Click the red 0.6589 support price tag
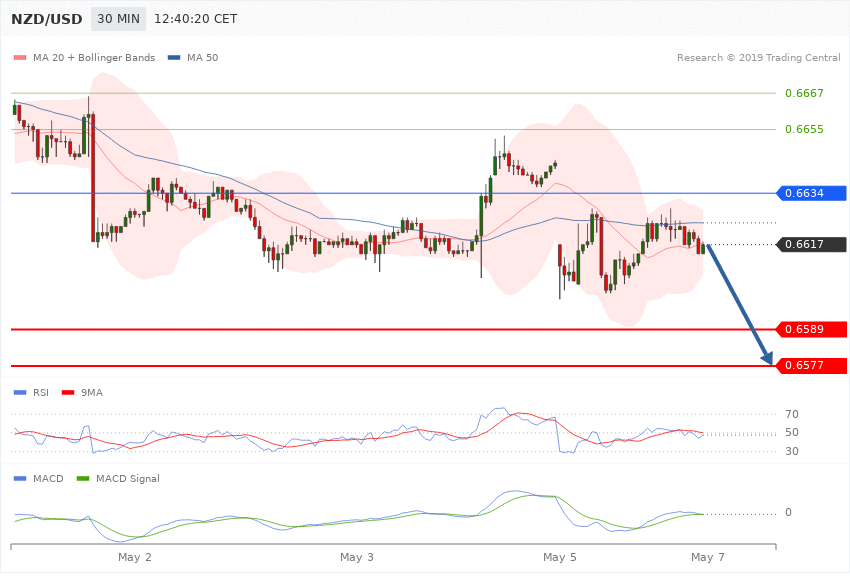 (811, 329)
